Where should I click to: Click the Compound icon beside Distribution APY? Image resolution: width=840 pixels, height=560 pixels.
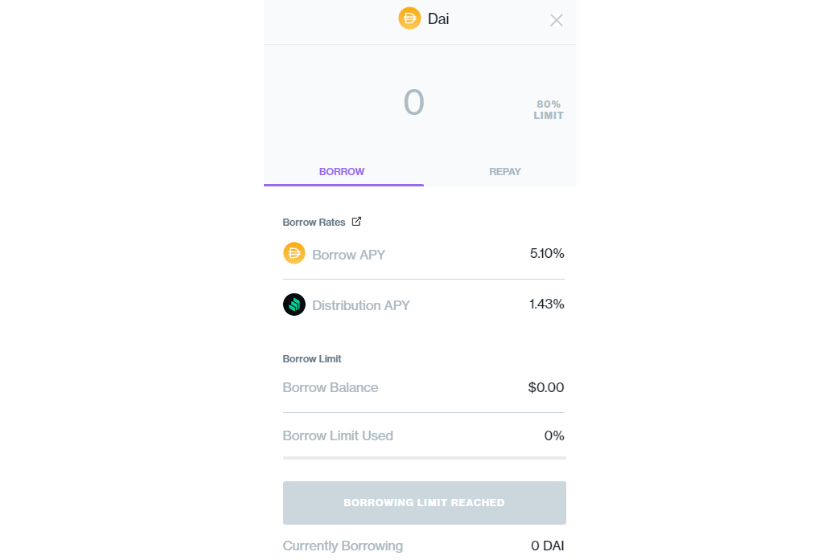point(294,304)
